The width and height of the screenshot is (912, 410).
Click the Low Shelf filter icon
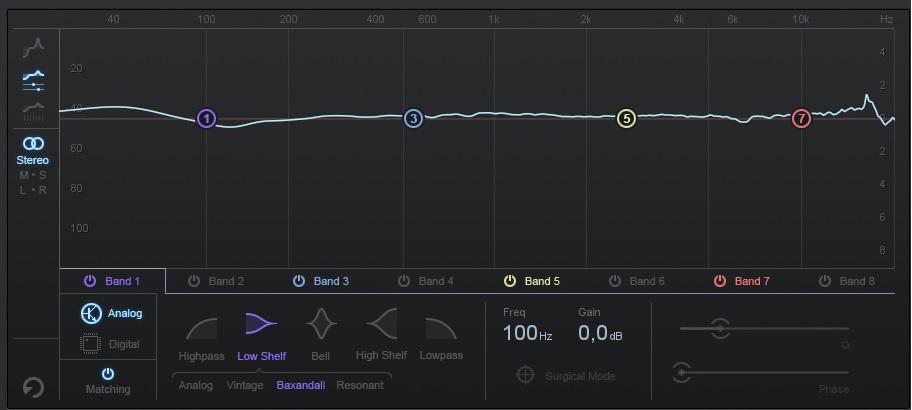pos(261,325)
